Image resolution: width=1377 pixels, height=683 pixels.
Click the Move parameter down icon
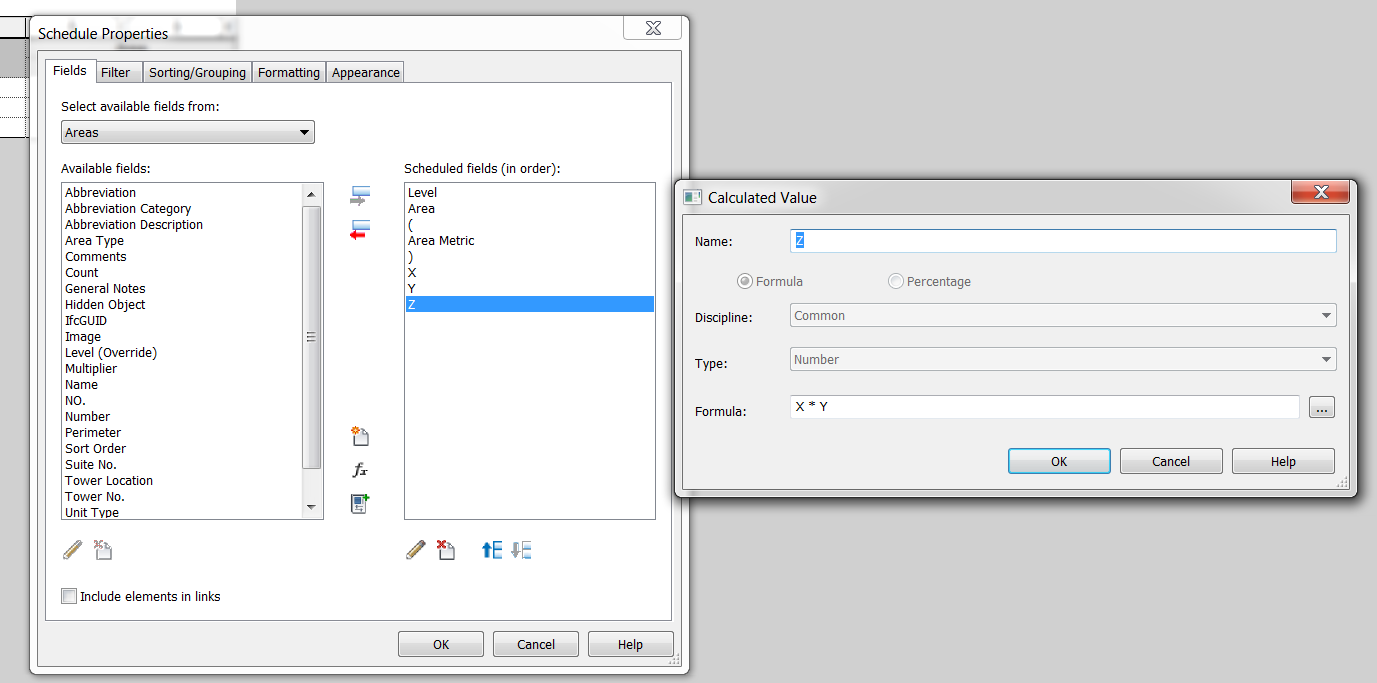(521, 550)
